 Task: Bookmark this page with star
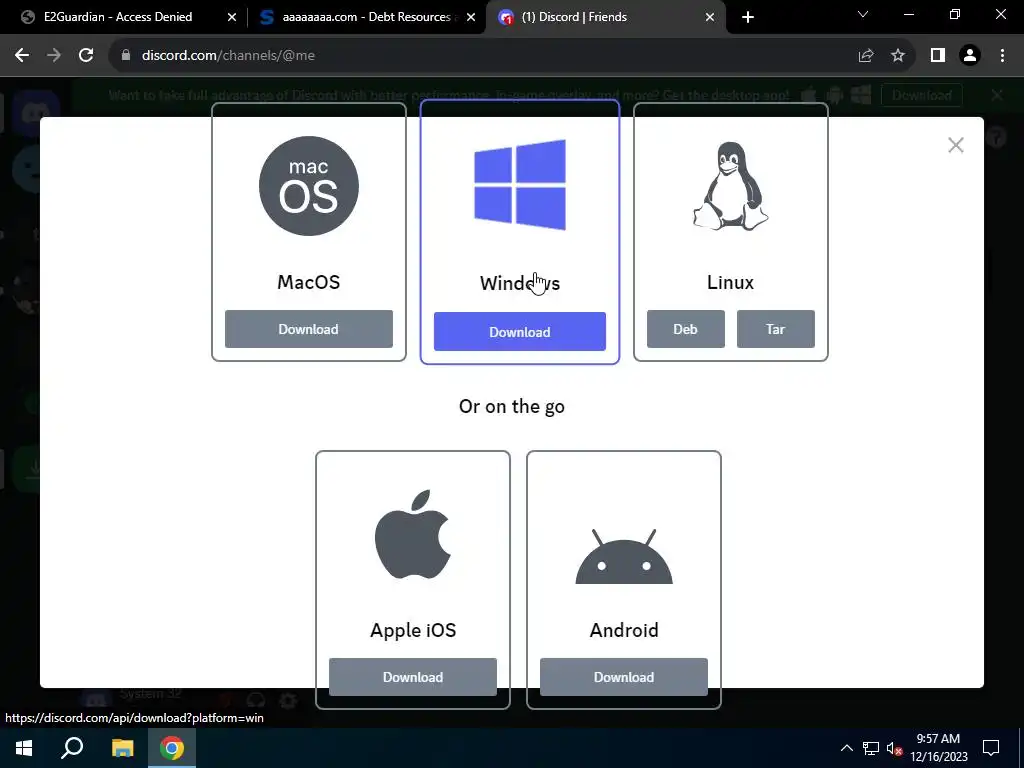pyautogui.click(x=898, y=56)
